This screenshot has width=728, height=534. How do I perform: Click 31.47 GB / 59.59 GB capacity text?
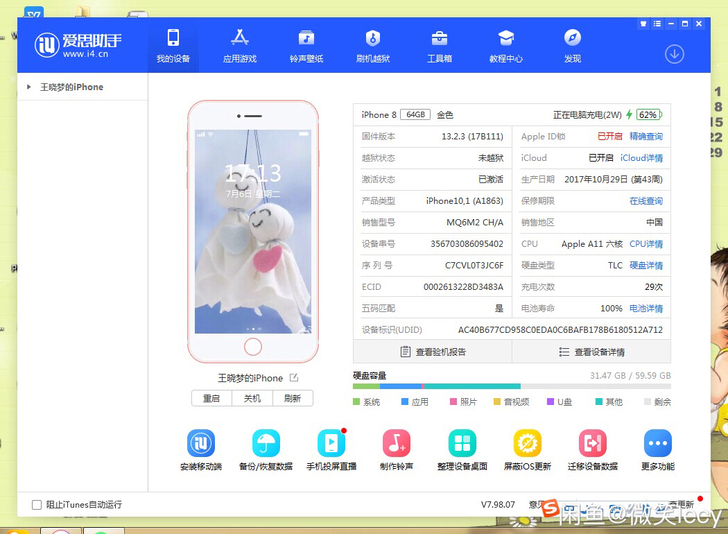click(x=630, y=375)
